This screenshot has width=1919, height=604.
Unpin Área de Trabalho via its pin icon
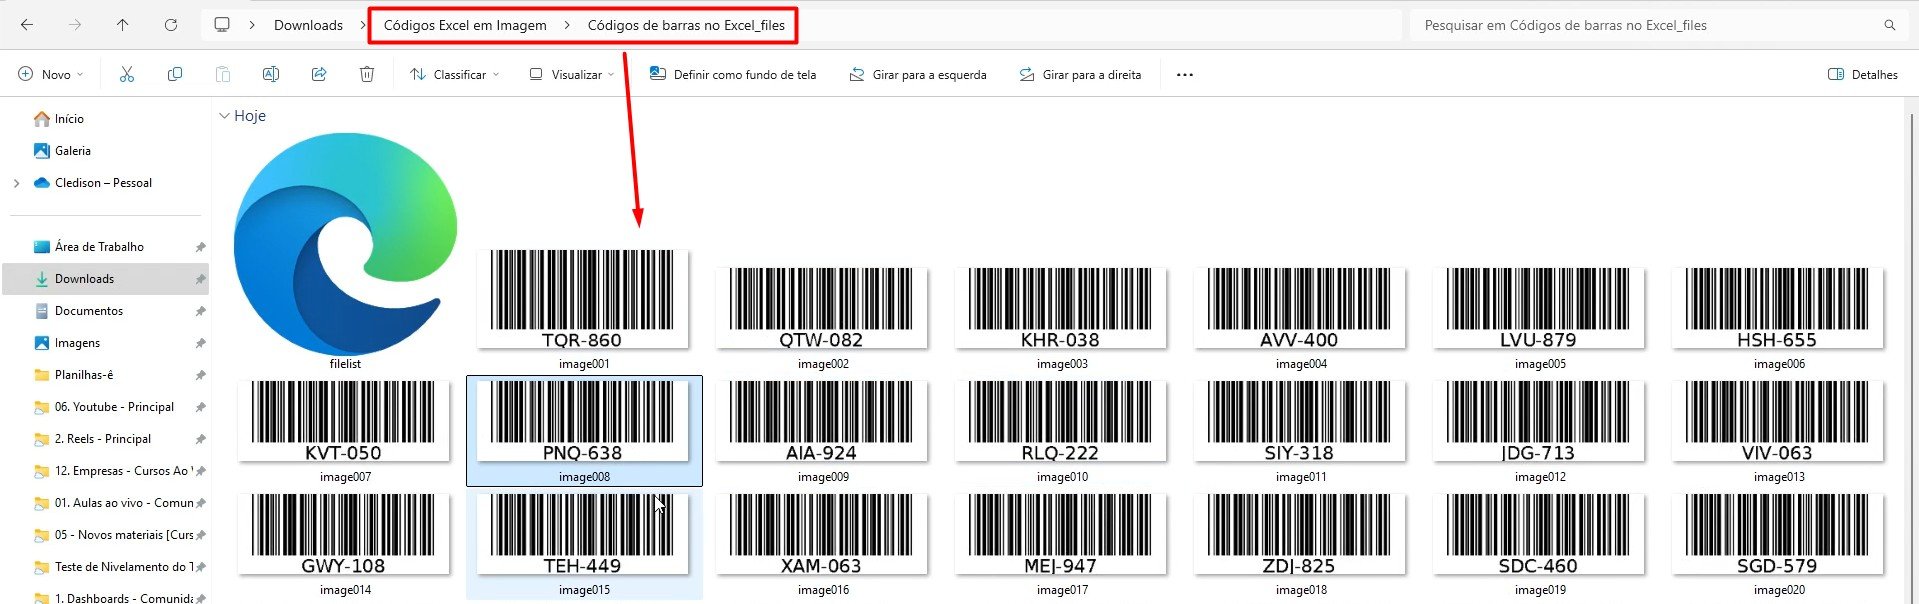coord(200,247)
